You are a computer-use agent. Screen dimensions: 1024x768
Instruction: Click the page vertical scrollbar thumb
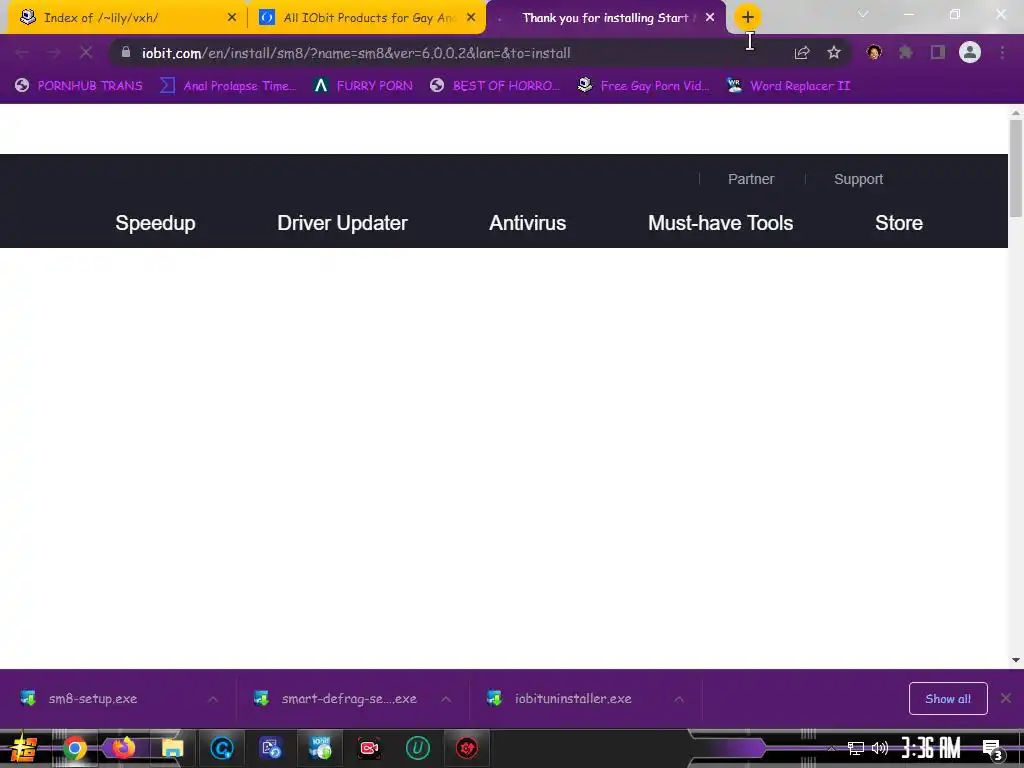pos(1016,168)
